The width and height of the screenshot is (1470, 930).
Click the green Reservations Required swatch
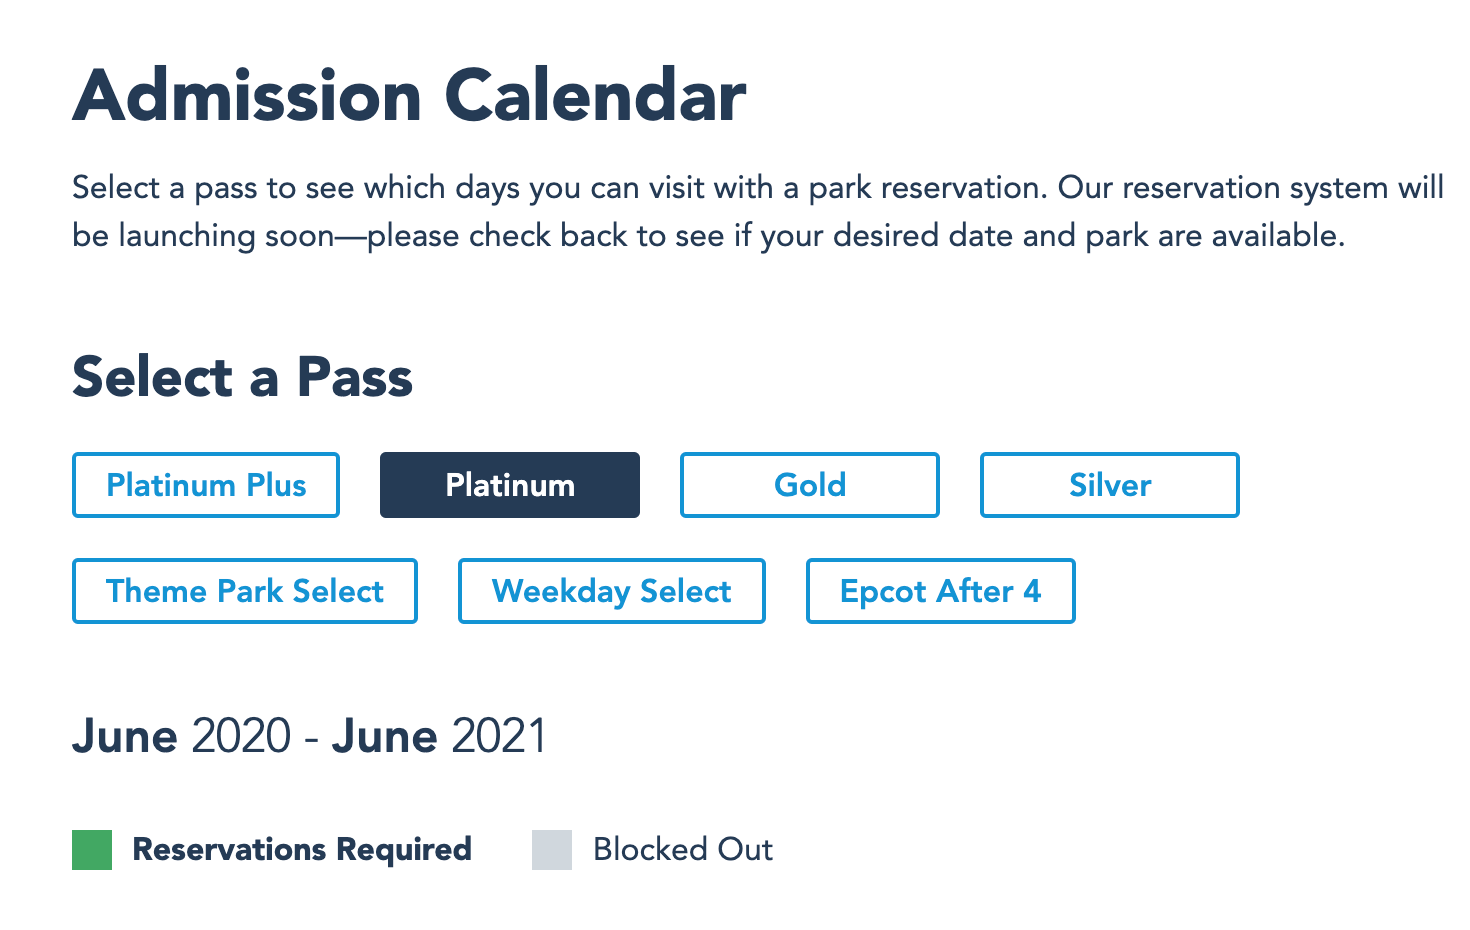click(92, 850)
